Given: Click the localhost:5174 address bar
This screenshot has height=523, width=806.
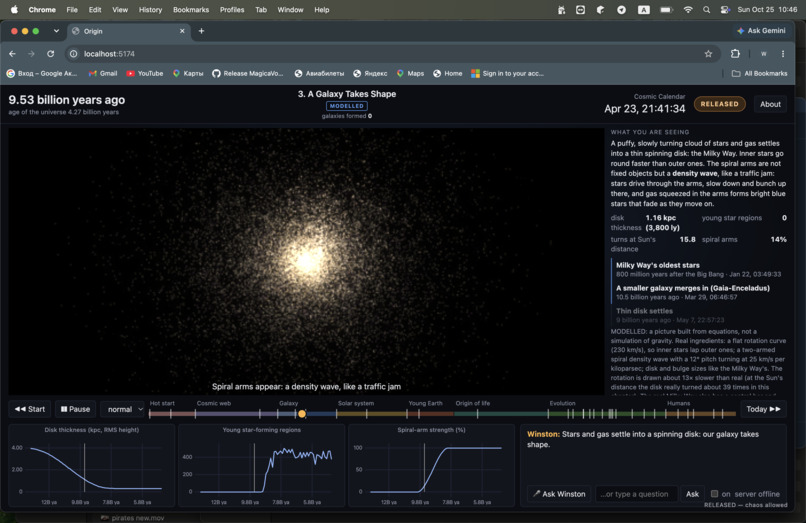Looking at the screenshot, I should [x=391, y=53].
